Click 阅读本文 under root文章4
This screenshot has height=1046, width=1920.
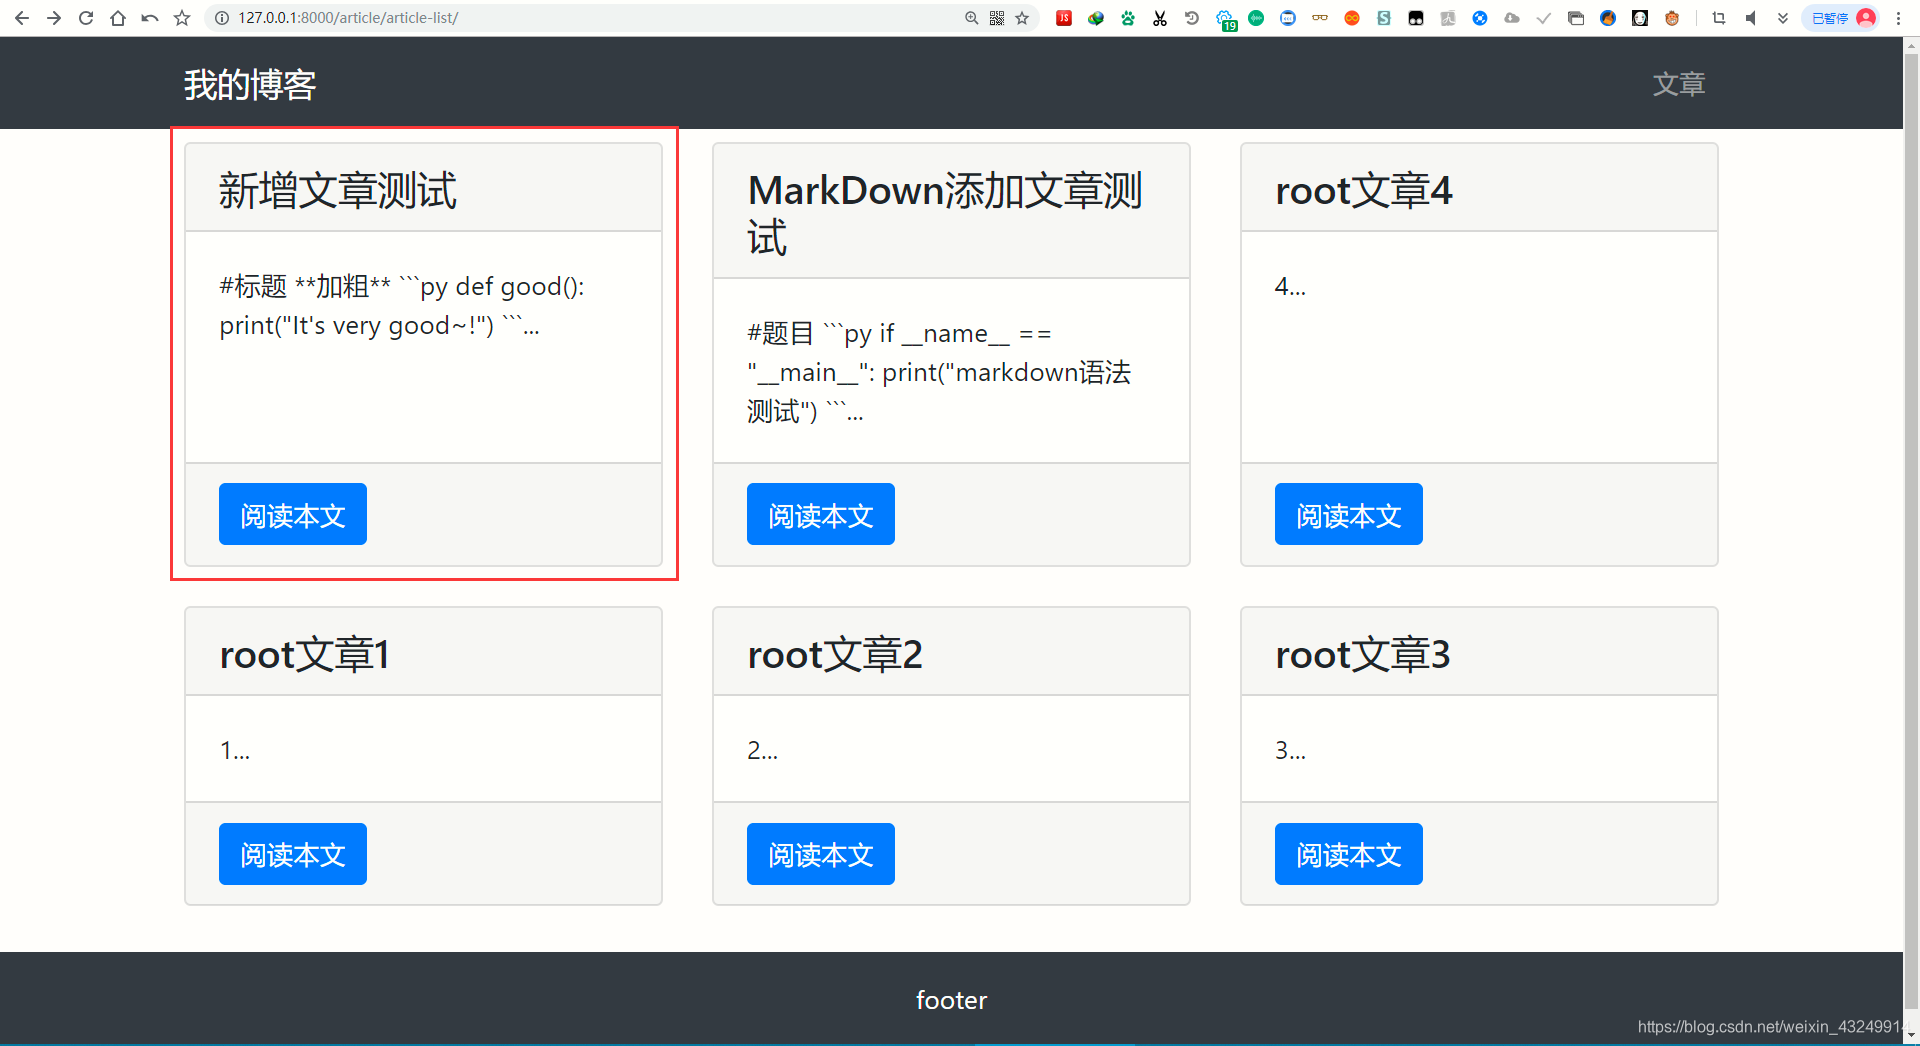(x=1349, y=514)
